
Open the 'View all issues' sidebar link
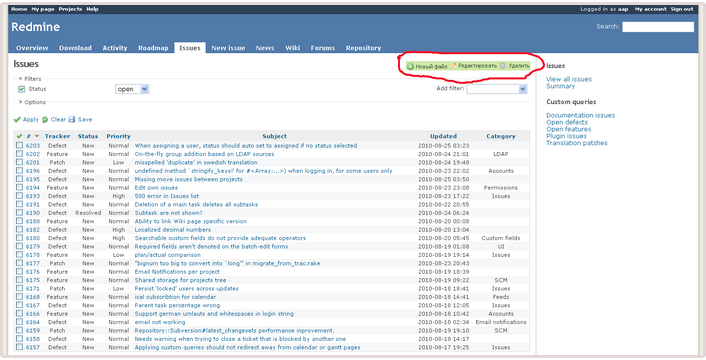pyautogui.click(x=569, y=79)
